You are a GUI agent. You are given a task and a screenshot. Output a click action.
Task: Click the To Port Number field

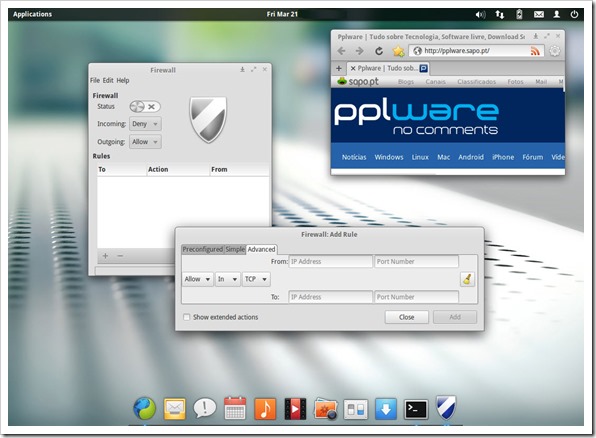417,297
